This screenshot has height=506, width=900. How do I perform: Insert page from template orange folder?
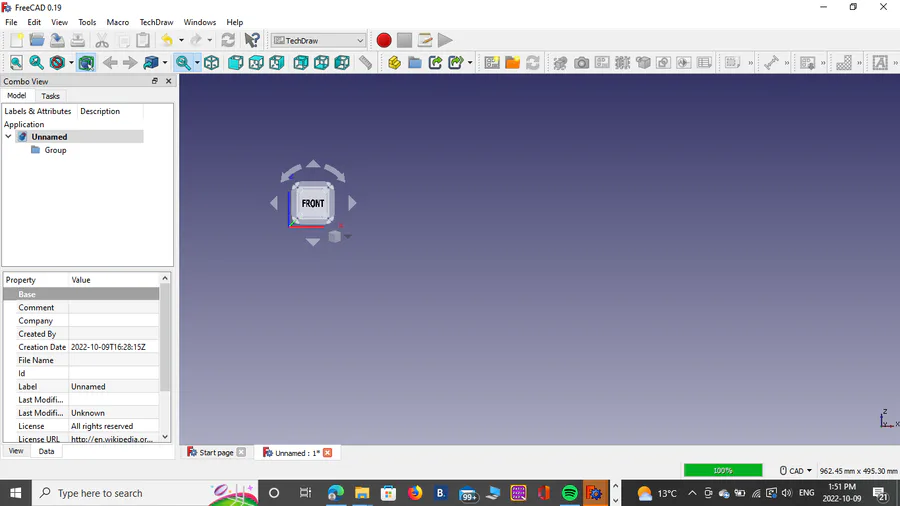point(513,63)
